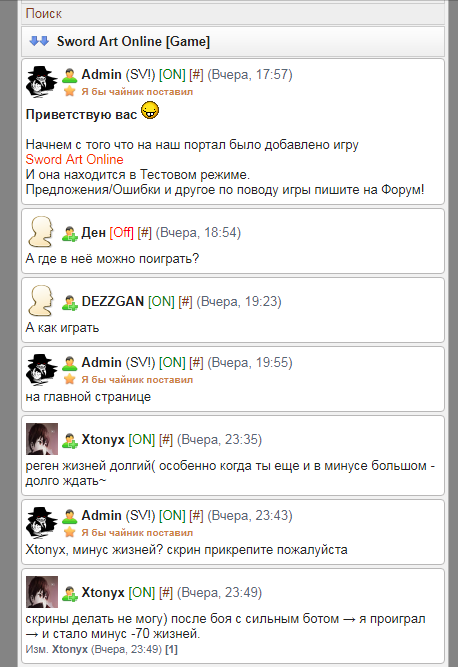Click the orange star under Admin's 23:43 post
This screenshot has height=667, width=458.
(x=69, y=532)
